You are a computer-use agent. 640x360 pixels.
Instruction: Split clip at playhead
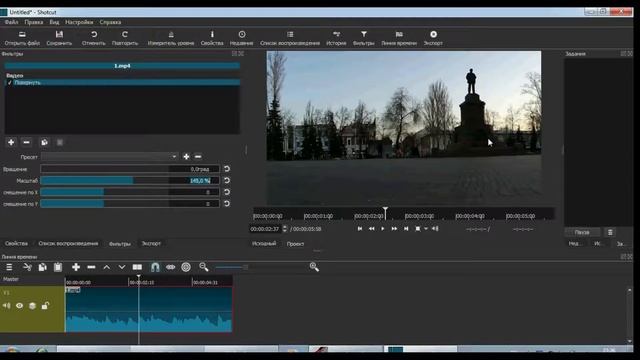(x=137, y=267)
